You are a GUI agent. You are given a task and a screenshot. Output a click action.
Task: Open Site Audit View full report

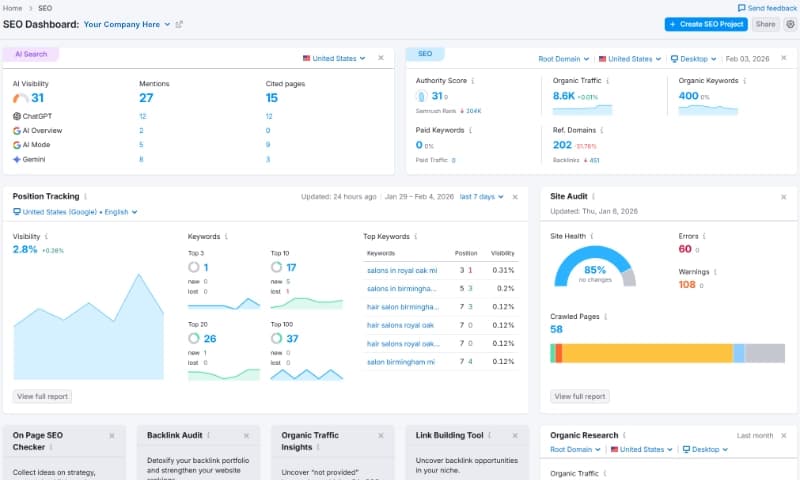click(580, 397)
